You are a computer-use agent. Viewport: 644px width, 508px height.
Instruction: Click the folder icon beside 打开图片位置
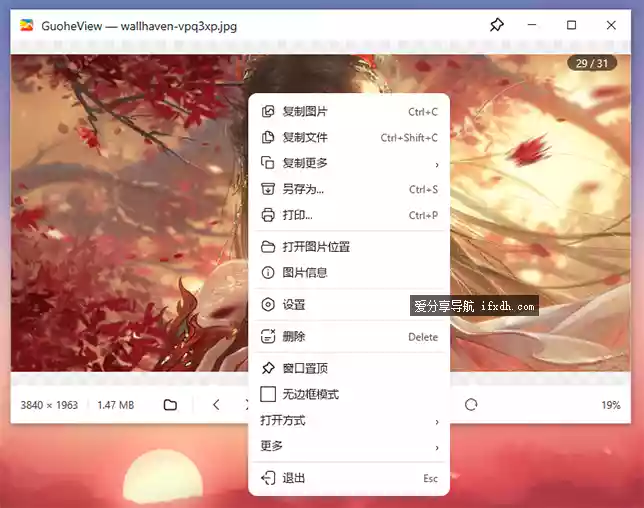(268, 247)
